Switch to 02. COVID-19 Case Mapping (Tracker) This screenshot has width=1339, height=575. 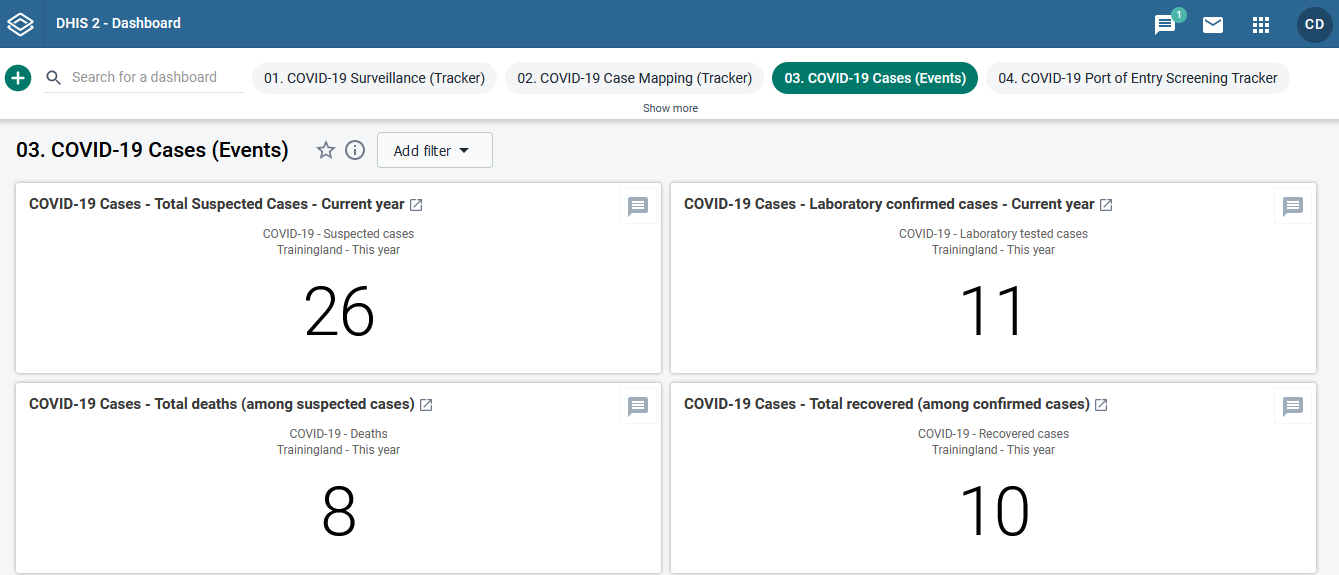tap(634, 78)
